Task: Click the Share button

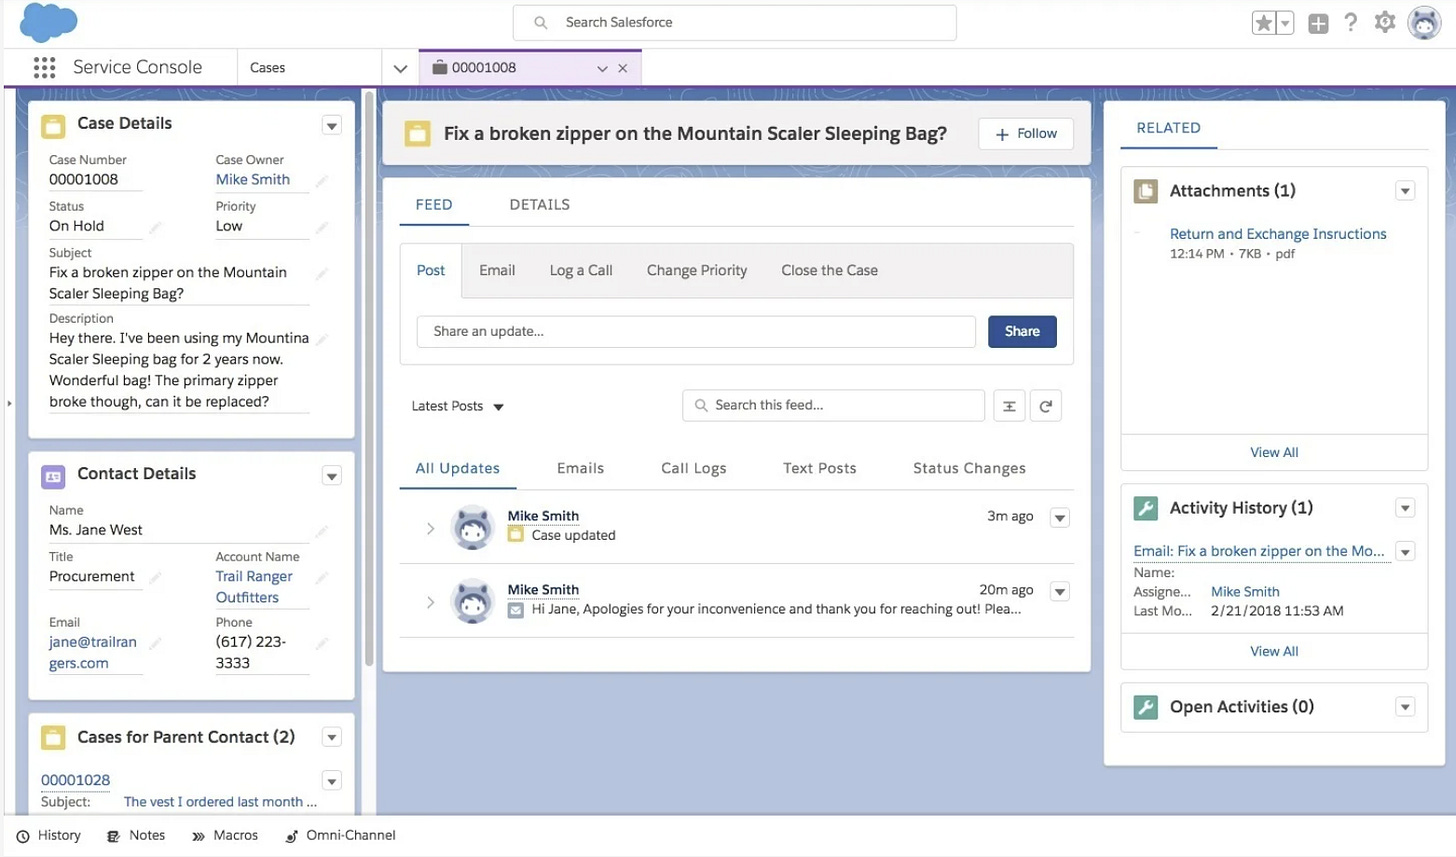Action: tap(1022, 331)
